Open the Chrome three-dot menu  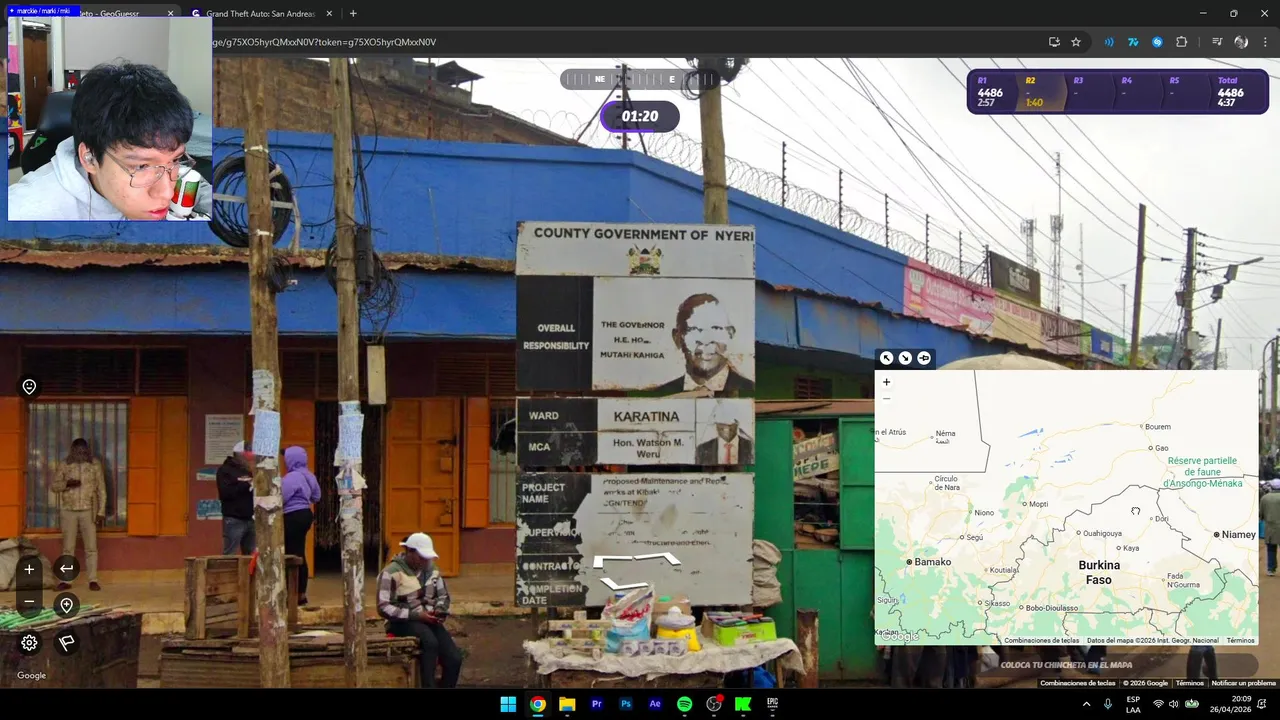click(x=1265, y=42)
